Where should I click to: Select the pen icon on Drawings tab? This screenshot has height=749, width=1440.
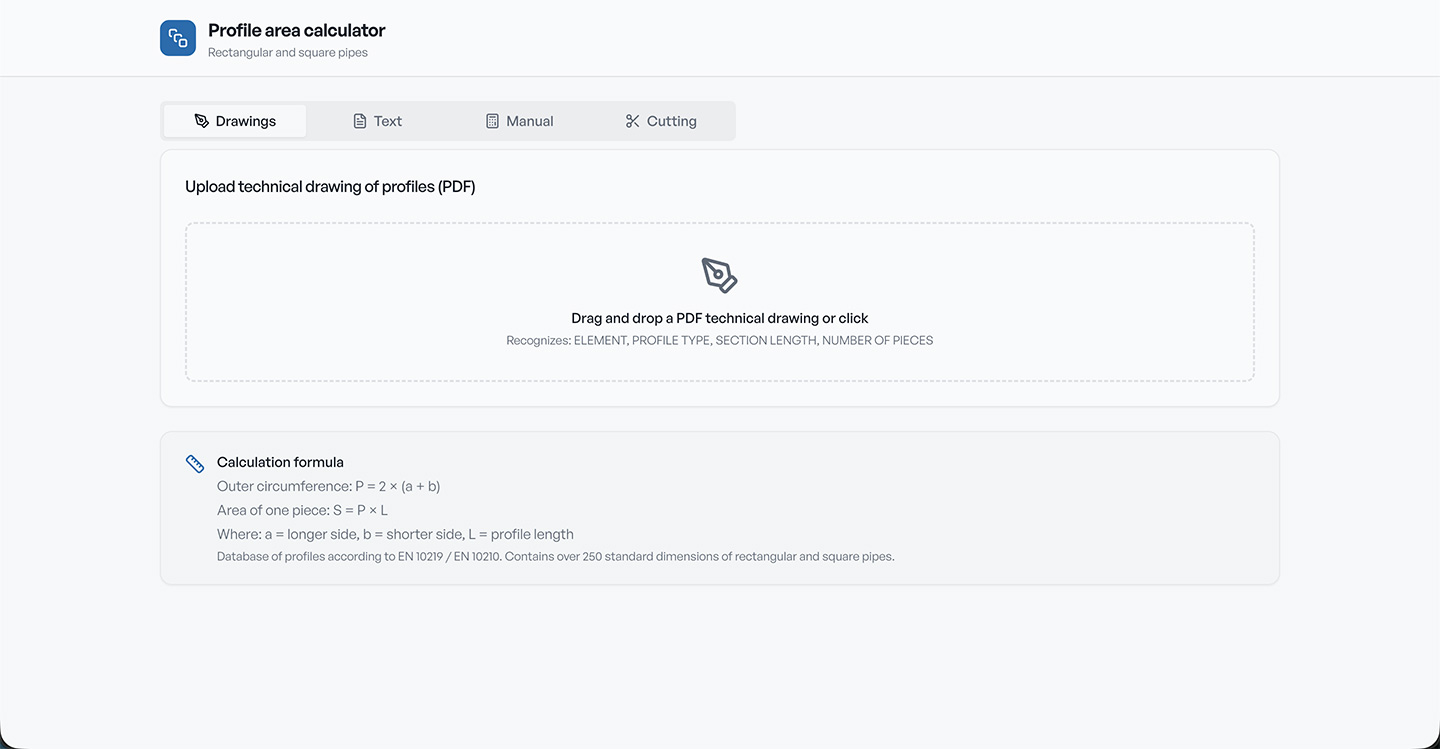[x=202, y=121]
